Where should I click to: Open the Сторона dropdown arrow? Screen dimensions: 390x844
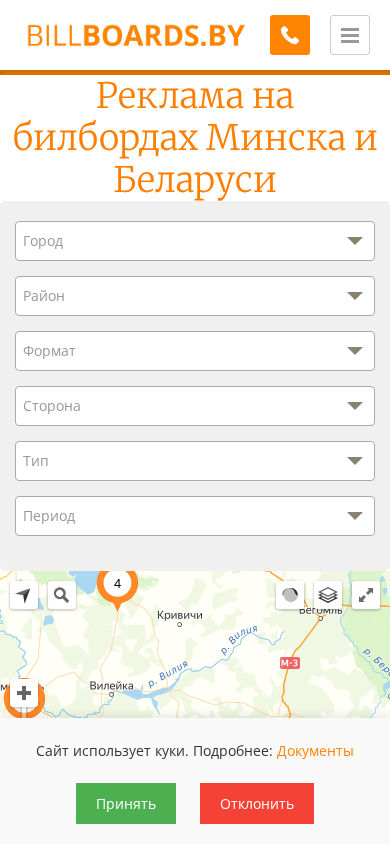(x=355, y=406)
